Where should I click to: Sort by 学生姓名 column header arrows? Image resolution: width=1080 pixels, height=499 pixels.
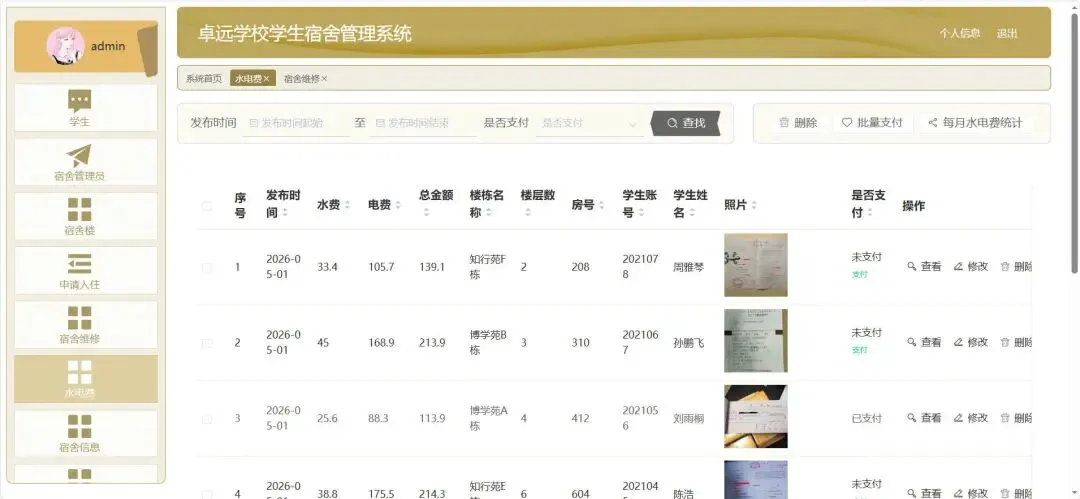point(692,214)
